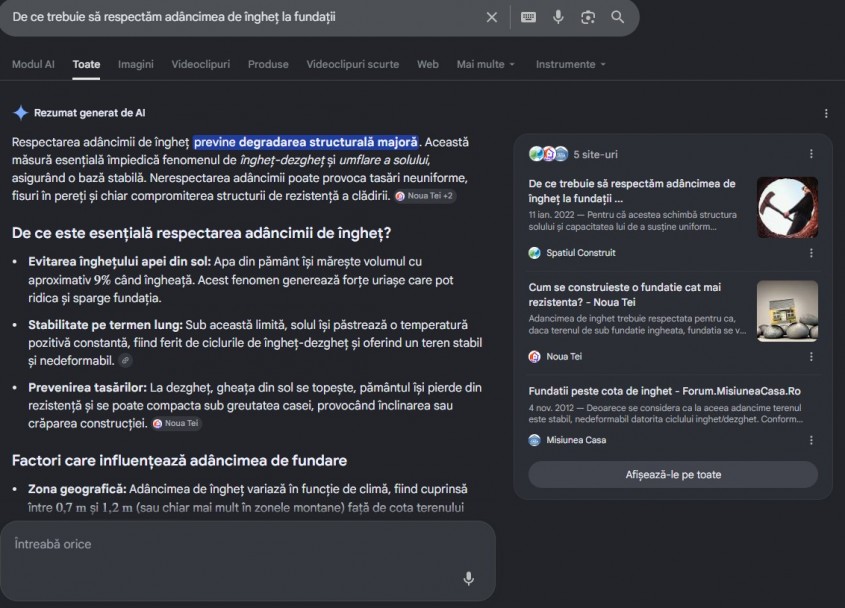
Task: Go to the Videoclipuri tab
Action: tap(200, 64)
